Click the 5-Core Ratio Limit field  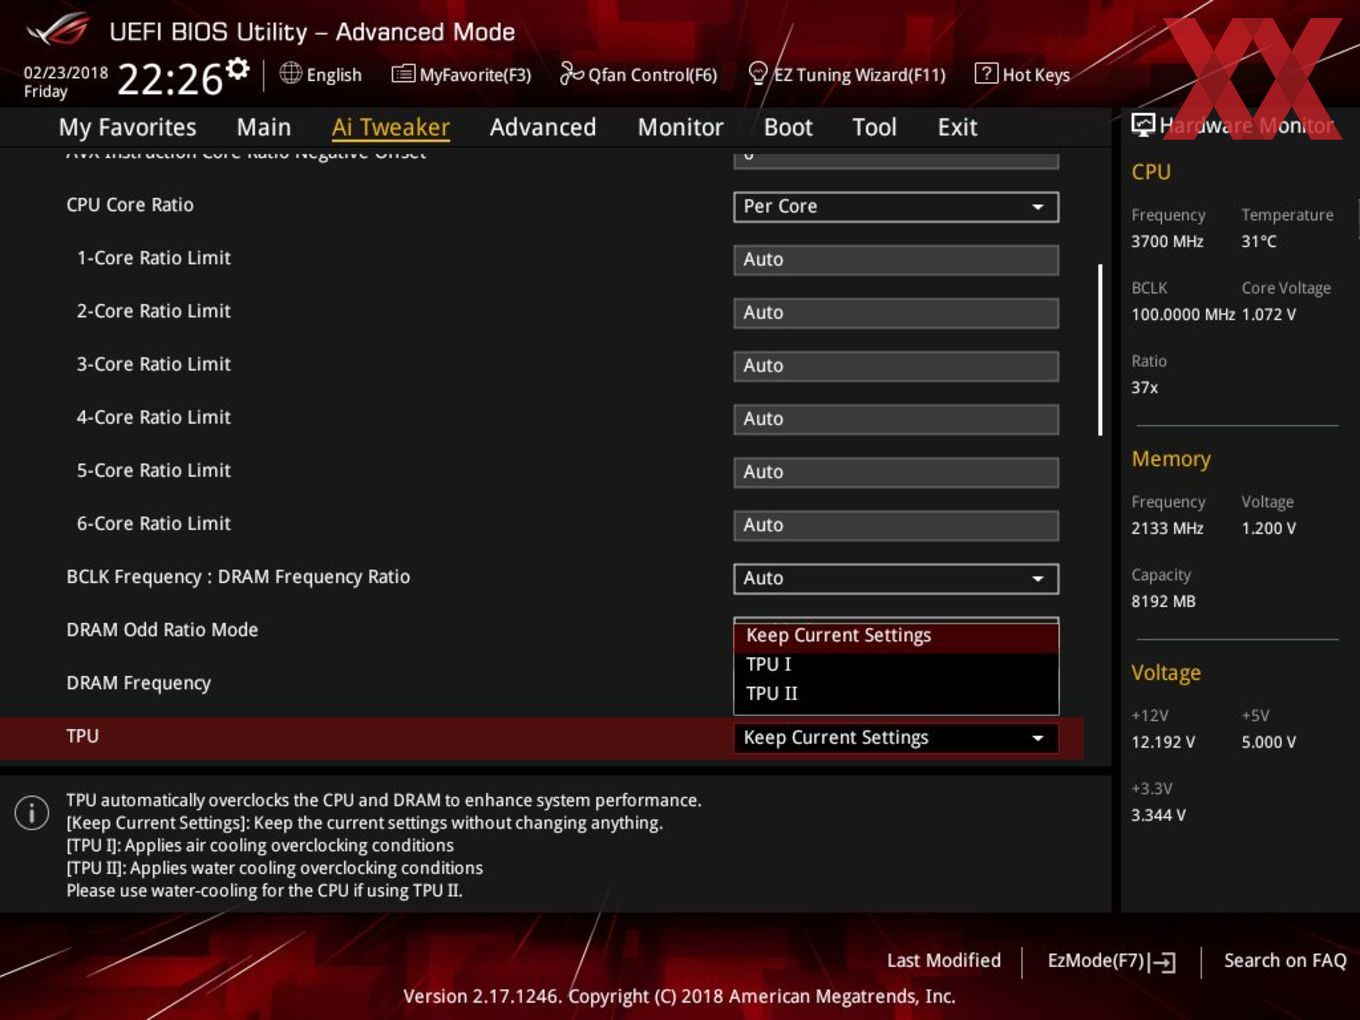pos(896,472)
